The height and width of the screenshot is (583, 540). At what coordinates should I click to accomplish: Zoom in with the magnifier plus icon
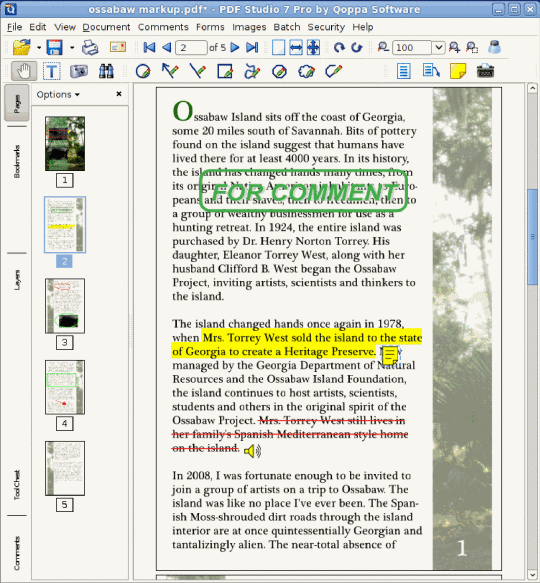[x=454, y=47]
